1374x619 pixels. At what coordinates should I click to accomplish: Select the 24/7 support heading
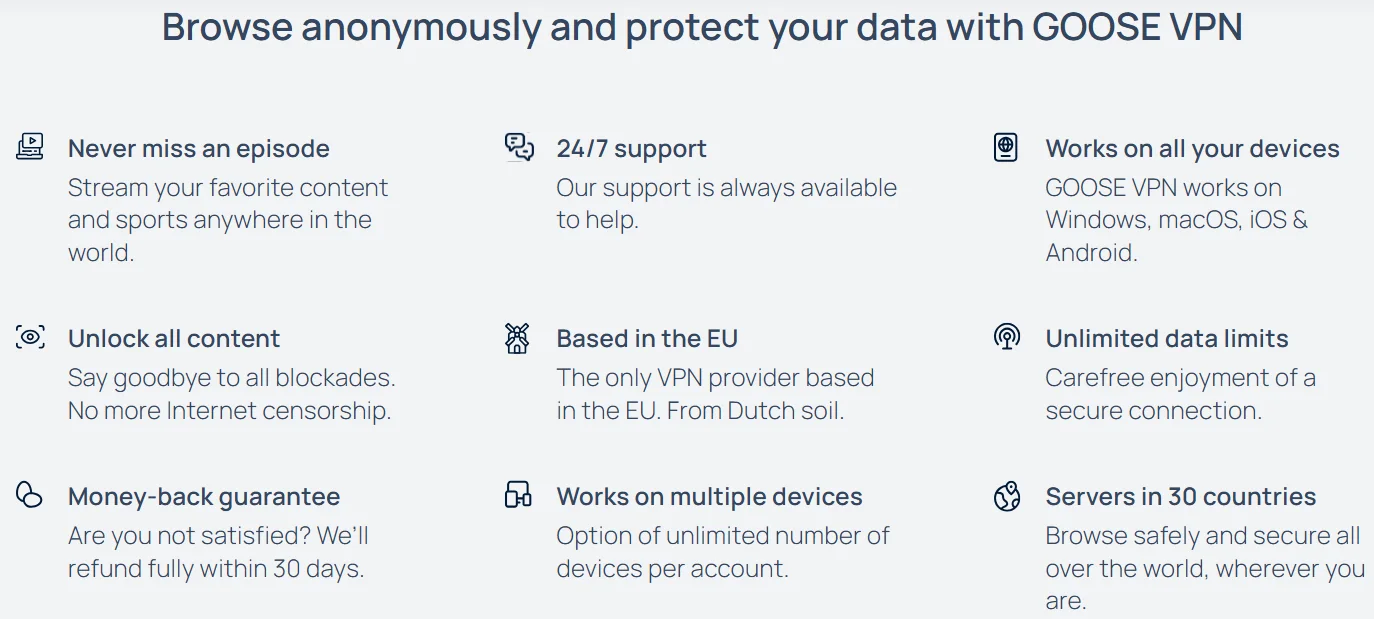tap(632, 149)
